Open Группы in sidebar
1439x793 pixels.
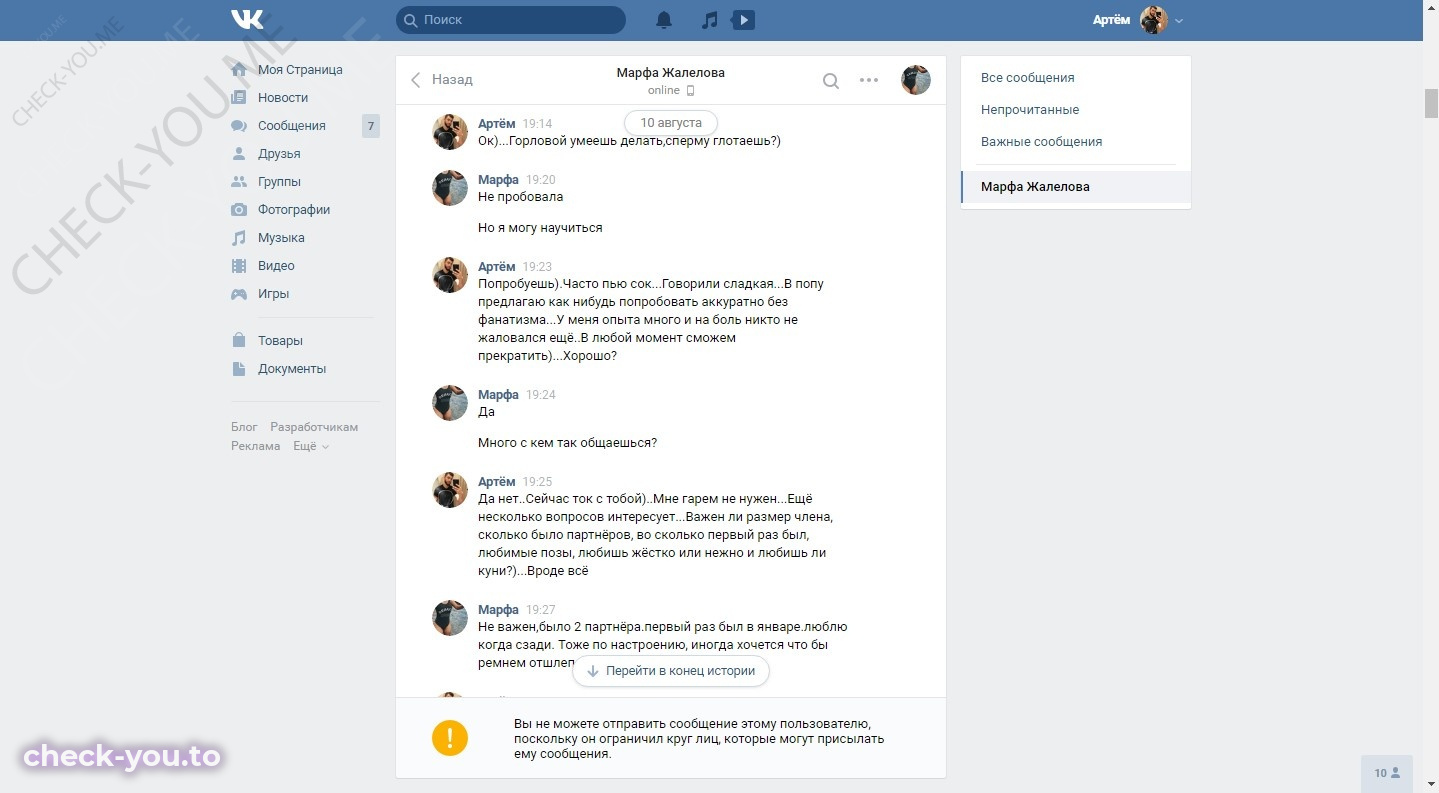(x=279, y=182)
